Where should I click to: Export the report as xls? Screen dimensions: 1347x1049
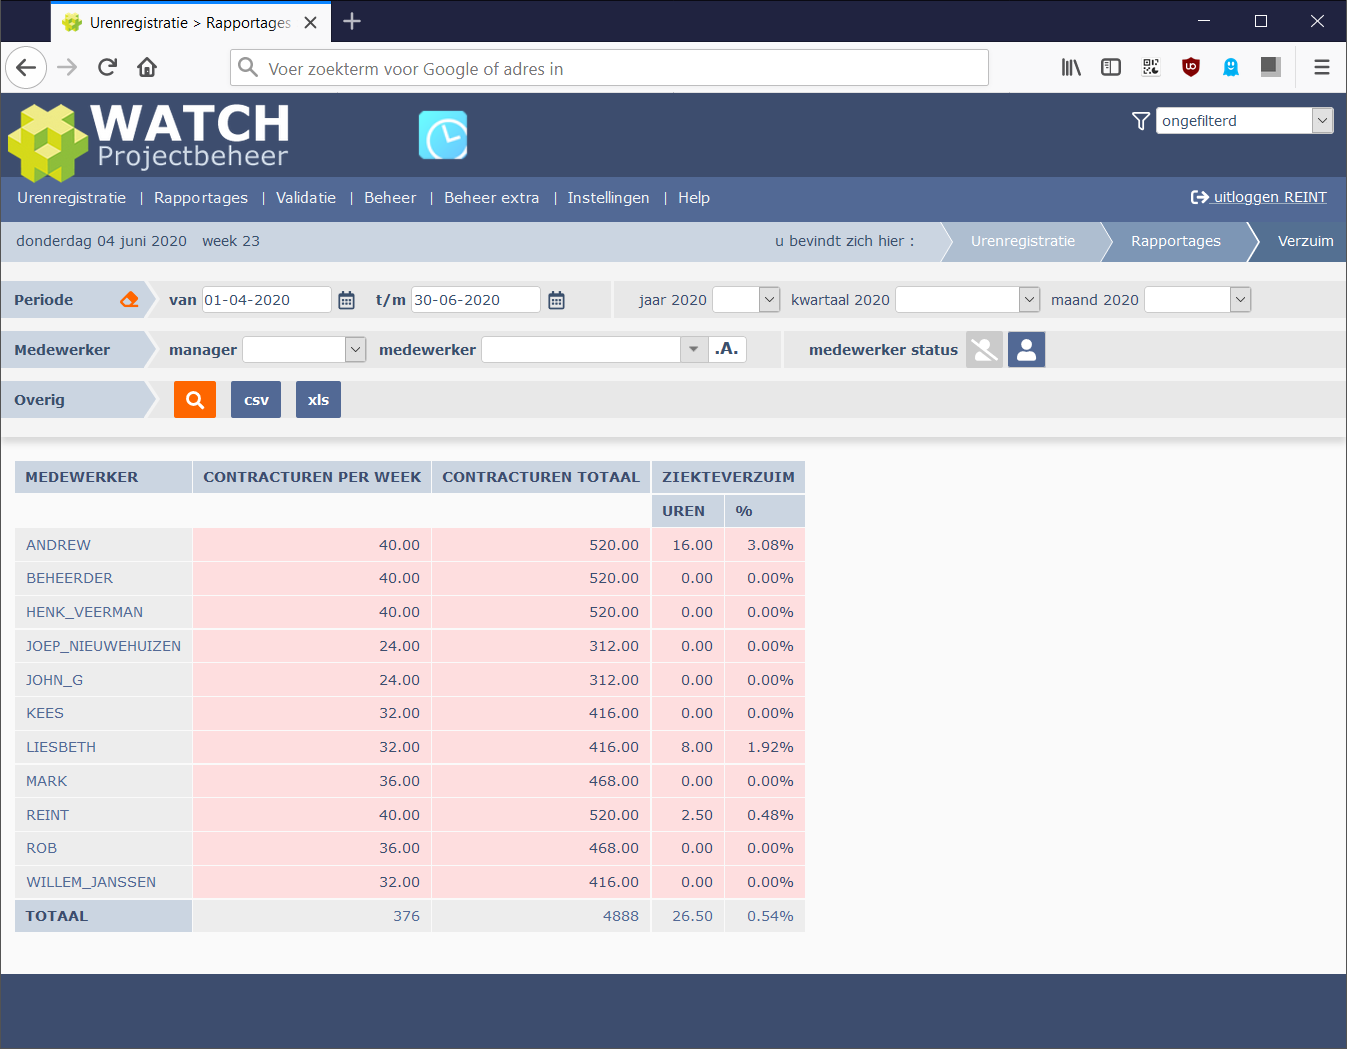click(x=318, y=400)
